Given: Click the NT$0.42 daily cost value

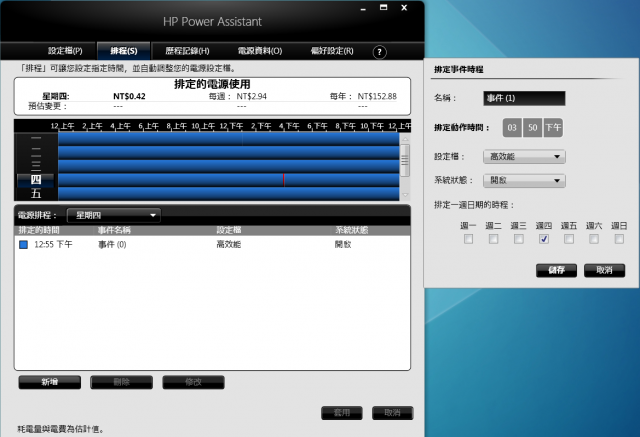Looking at the screenshot, I should coord(129,96).
